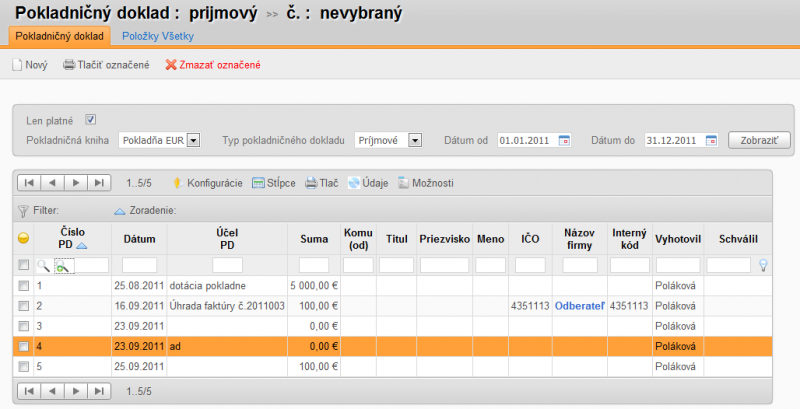Viewport: 800px width, 409px height.
Task: Select checkbox for row number 3
Action: [23, 326]
